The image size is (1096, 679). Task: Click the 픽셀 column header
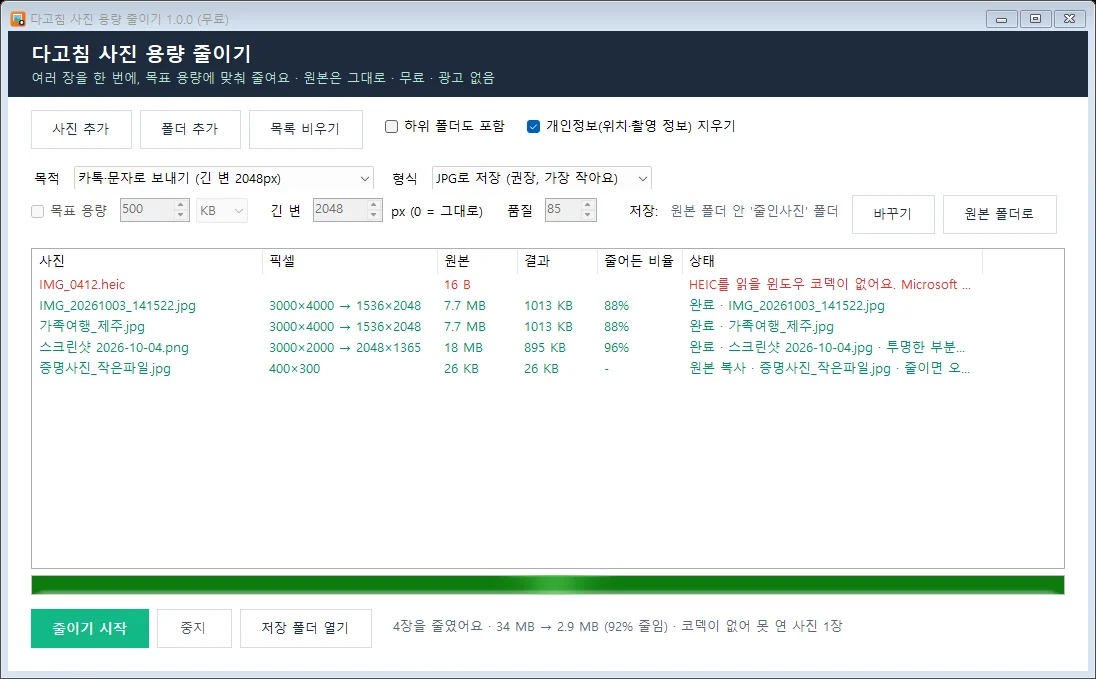[350, 261]
